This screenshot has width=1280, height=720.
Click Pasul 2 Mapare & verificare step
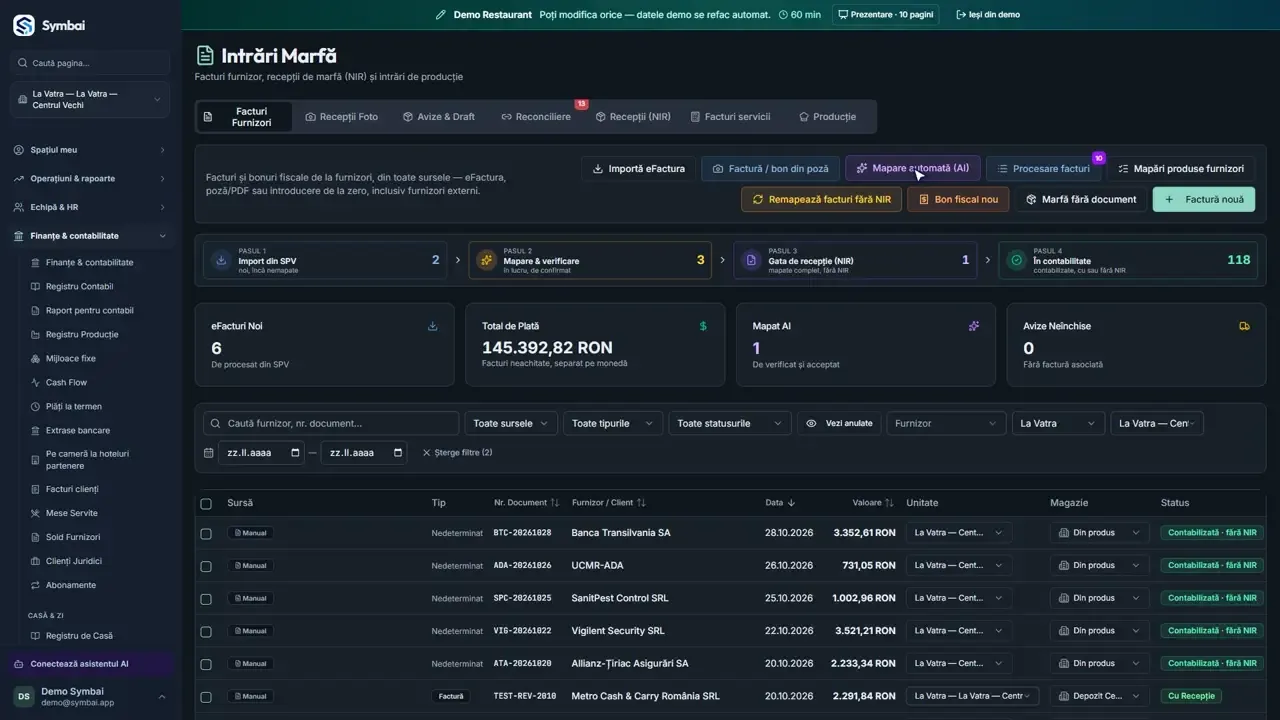tap(590, 260)
